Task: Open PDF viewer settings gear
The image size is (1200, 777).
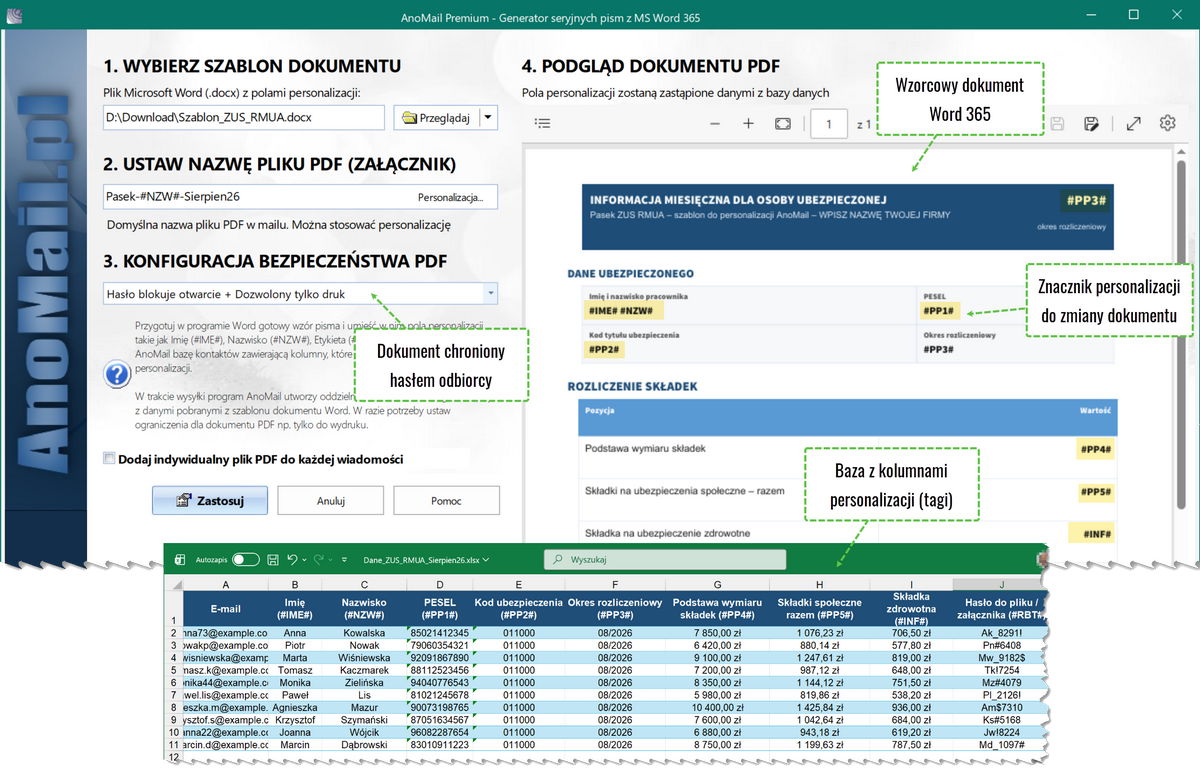Action: tap(1167, 124)
